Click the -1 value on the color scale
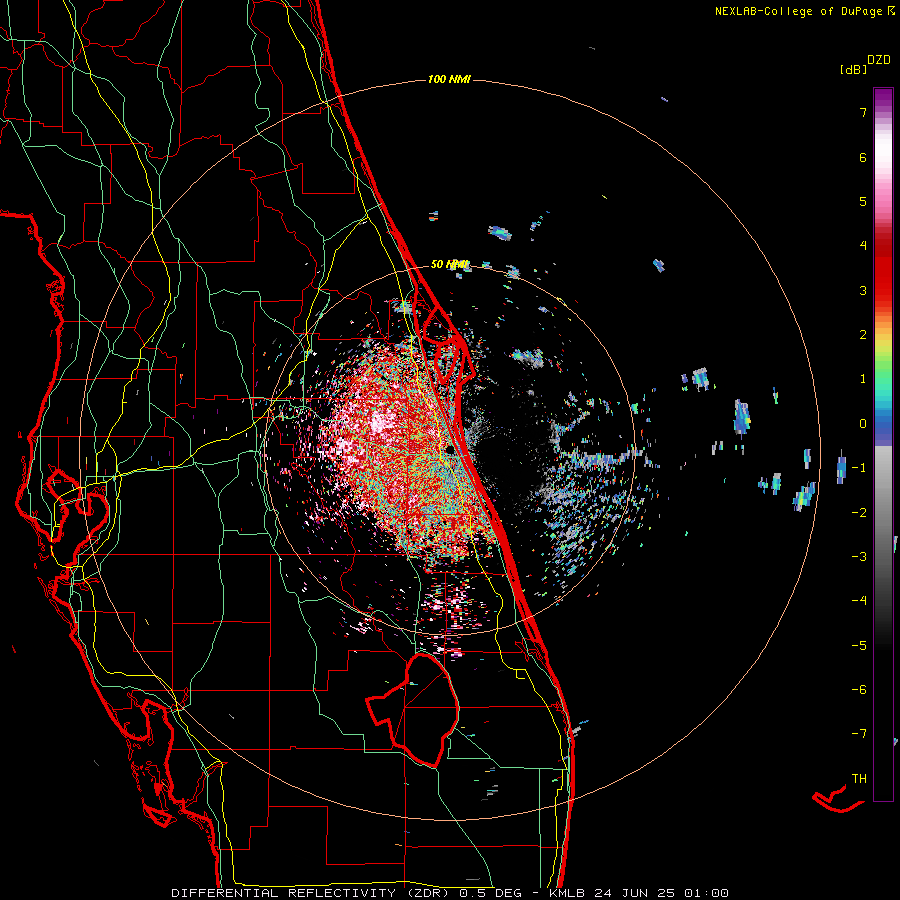 coord(859,468)
